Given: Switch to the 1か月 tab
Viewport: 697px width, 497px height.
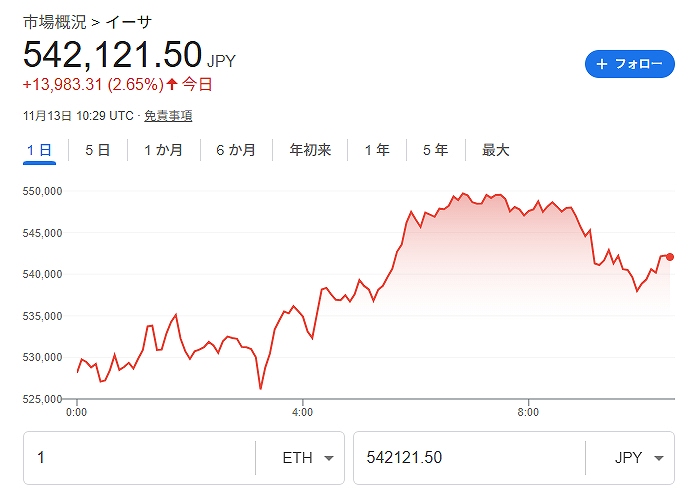Looking at the screenshot, I should click(x=163, y=150).
